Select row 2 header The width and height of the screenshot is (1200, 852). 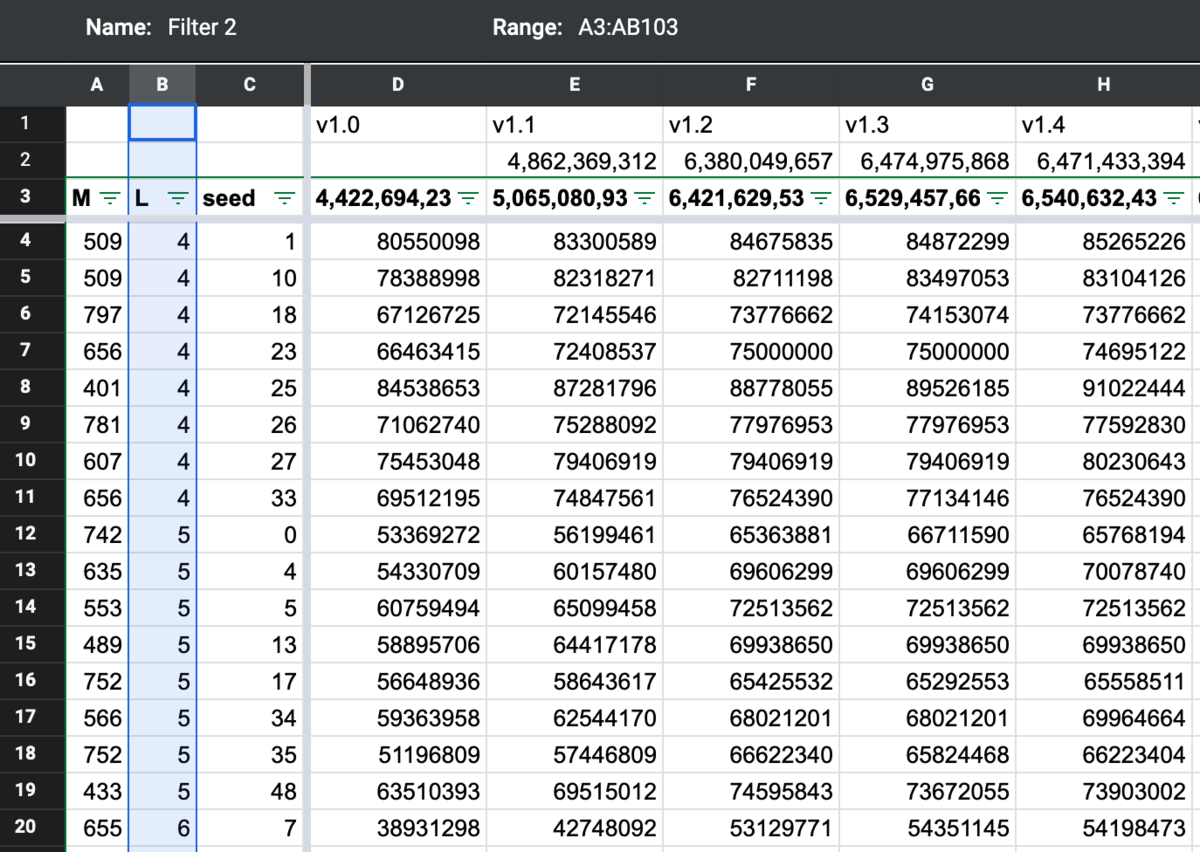[33, 160]
